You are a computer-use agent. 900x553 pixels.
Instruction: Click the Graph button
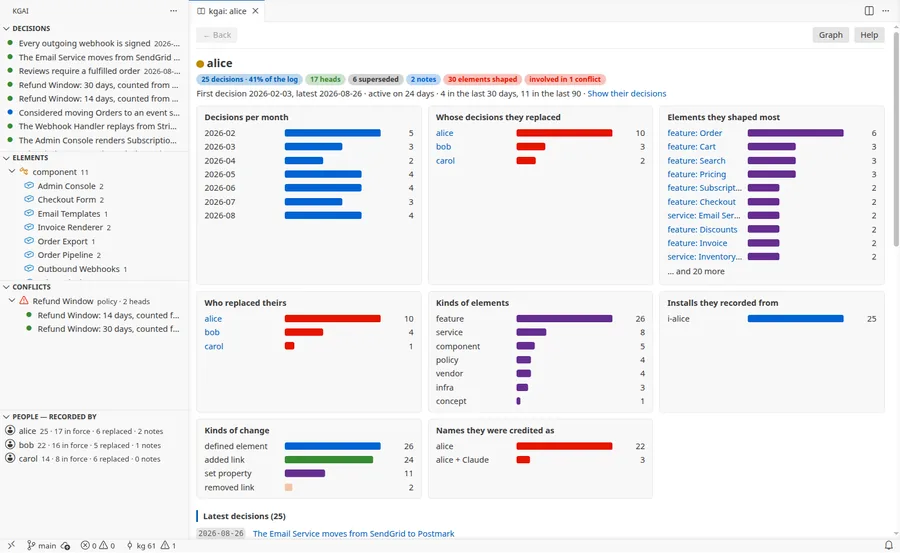point(831,35)
